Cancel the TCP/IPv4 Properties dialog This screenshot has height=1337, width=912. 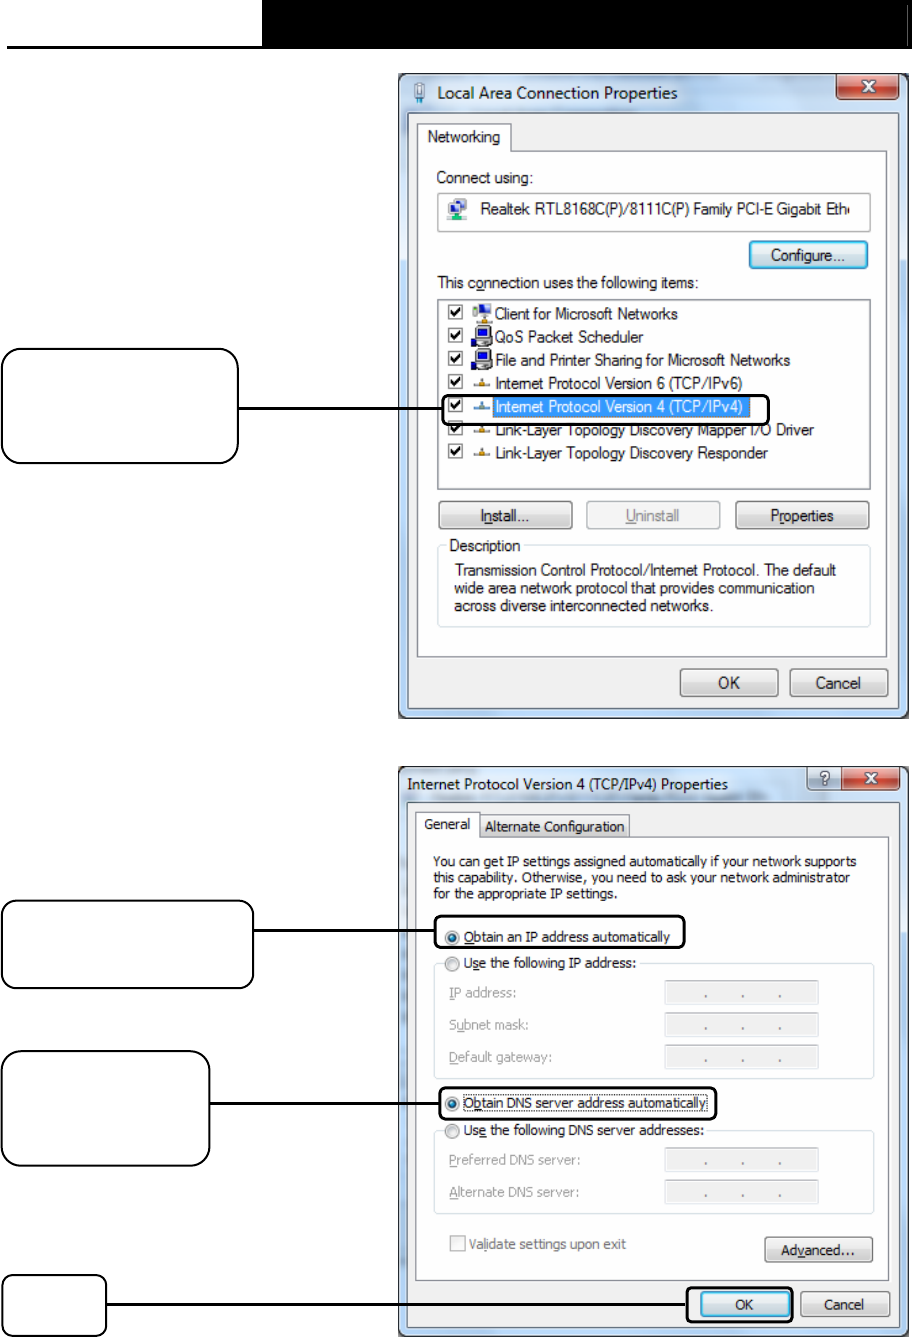pyautogui.click(x=844, y=1304)
